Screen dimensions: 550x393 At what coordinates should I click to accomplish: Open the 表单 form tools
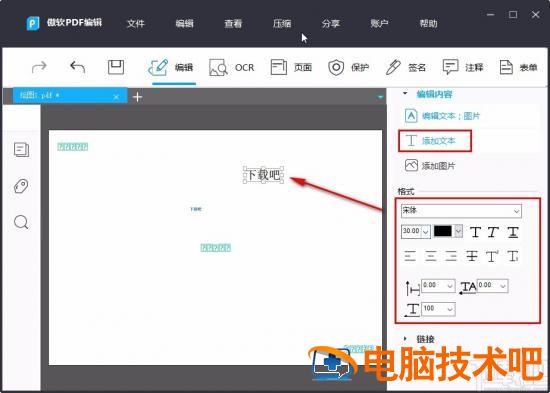click(518, 67)
